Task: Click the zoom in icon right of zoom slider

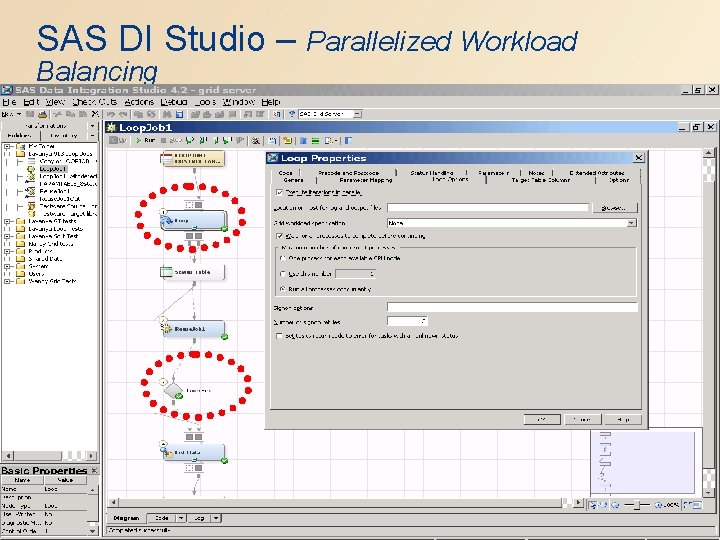Action: click(658, 505)
